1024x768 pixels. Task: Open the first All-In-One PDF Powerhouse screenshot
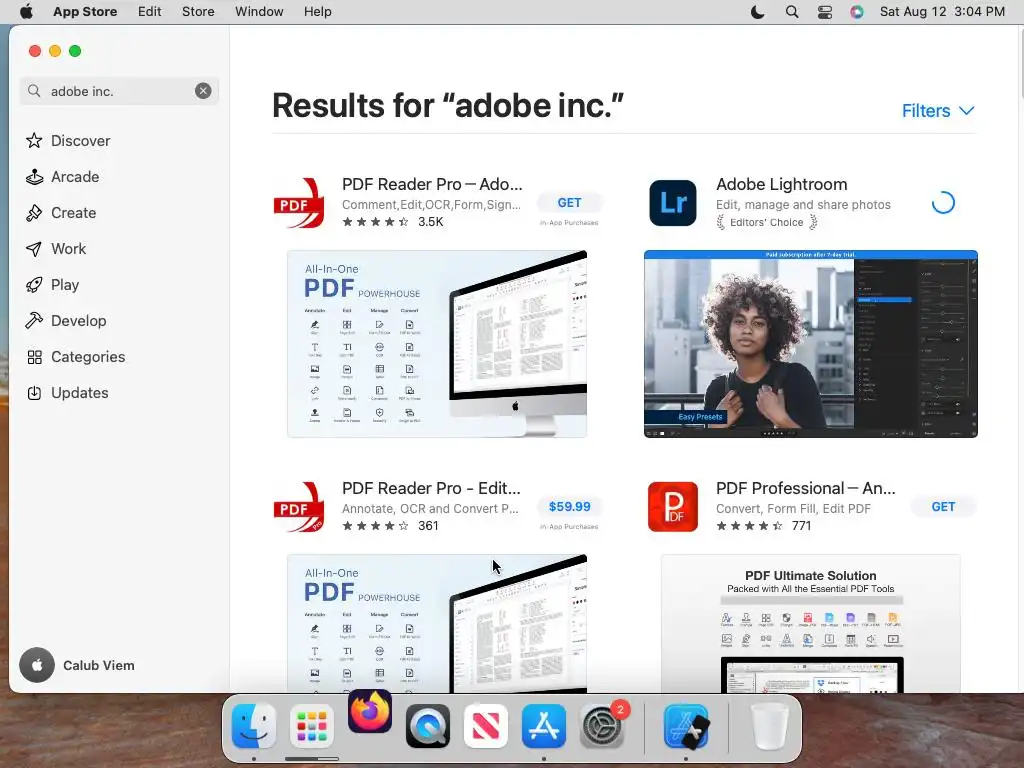point(437,344)
